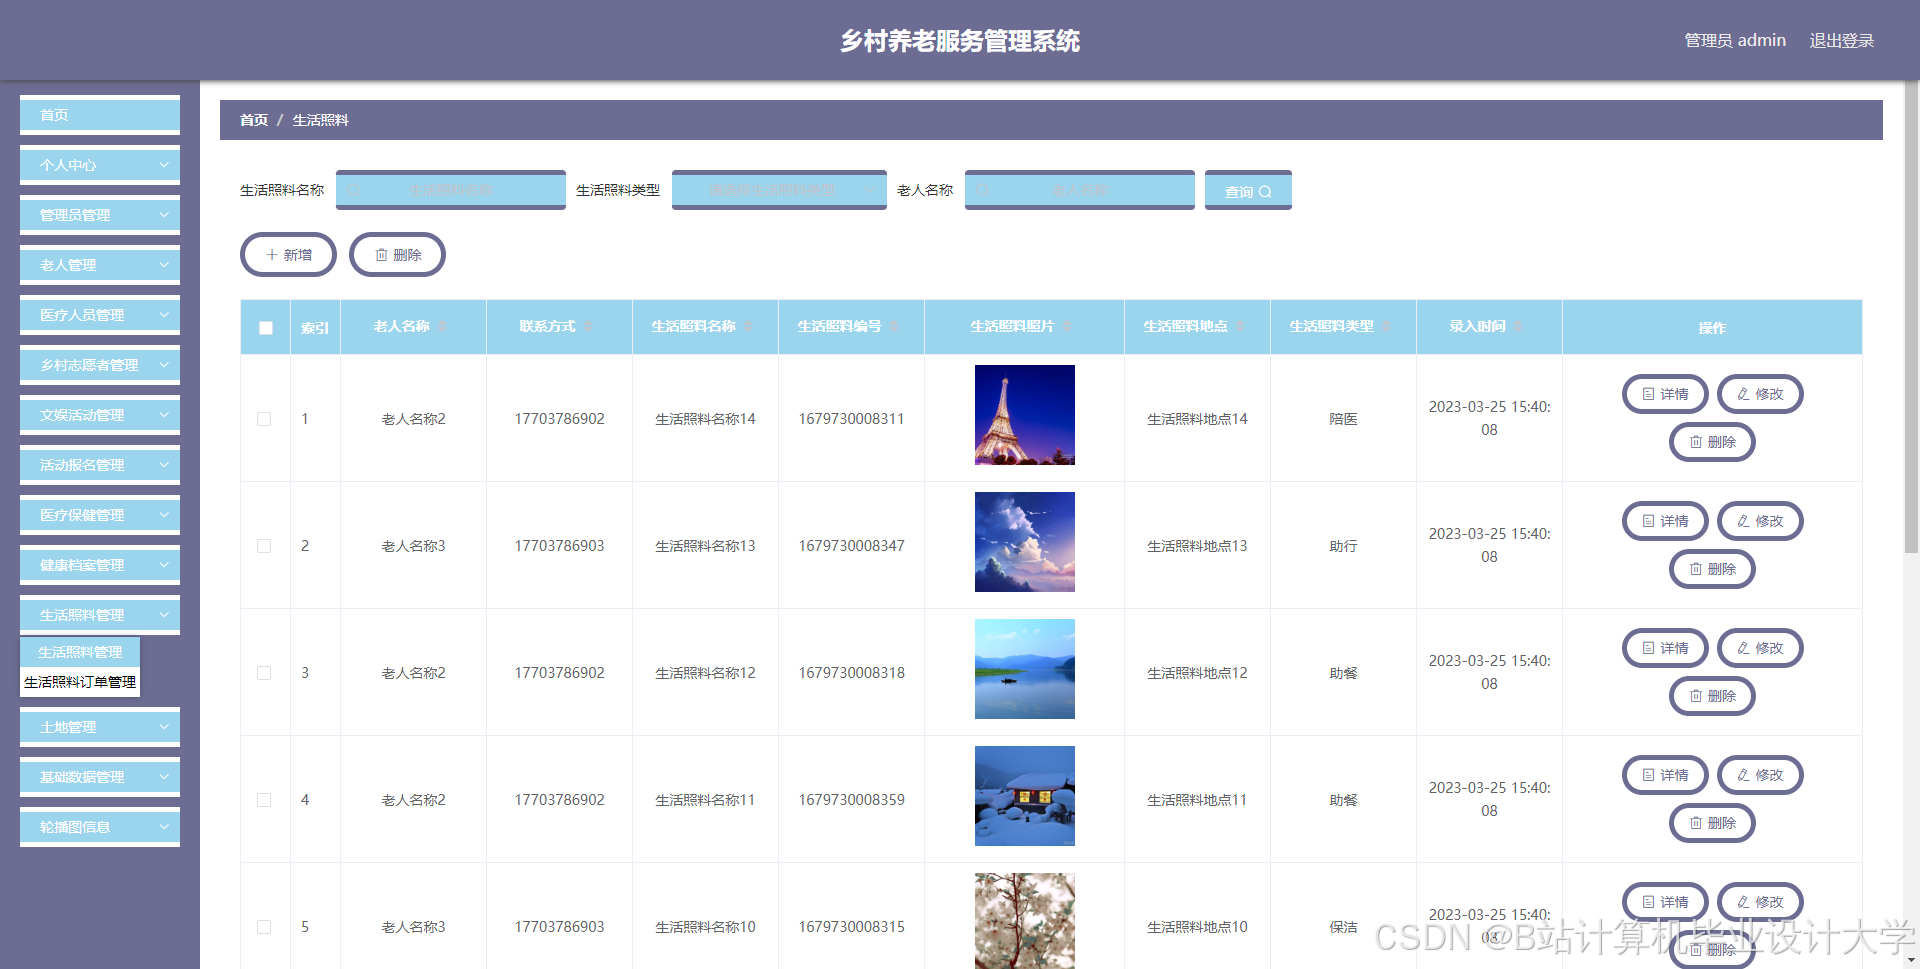Screen dimensions: 1920x969
Task: Check row 3 with 生活照料名称12
Action: (x=264, y=673)
